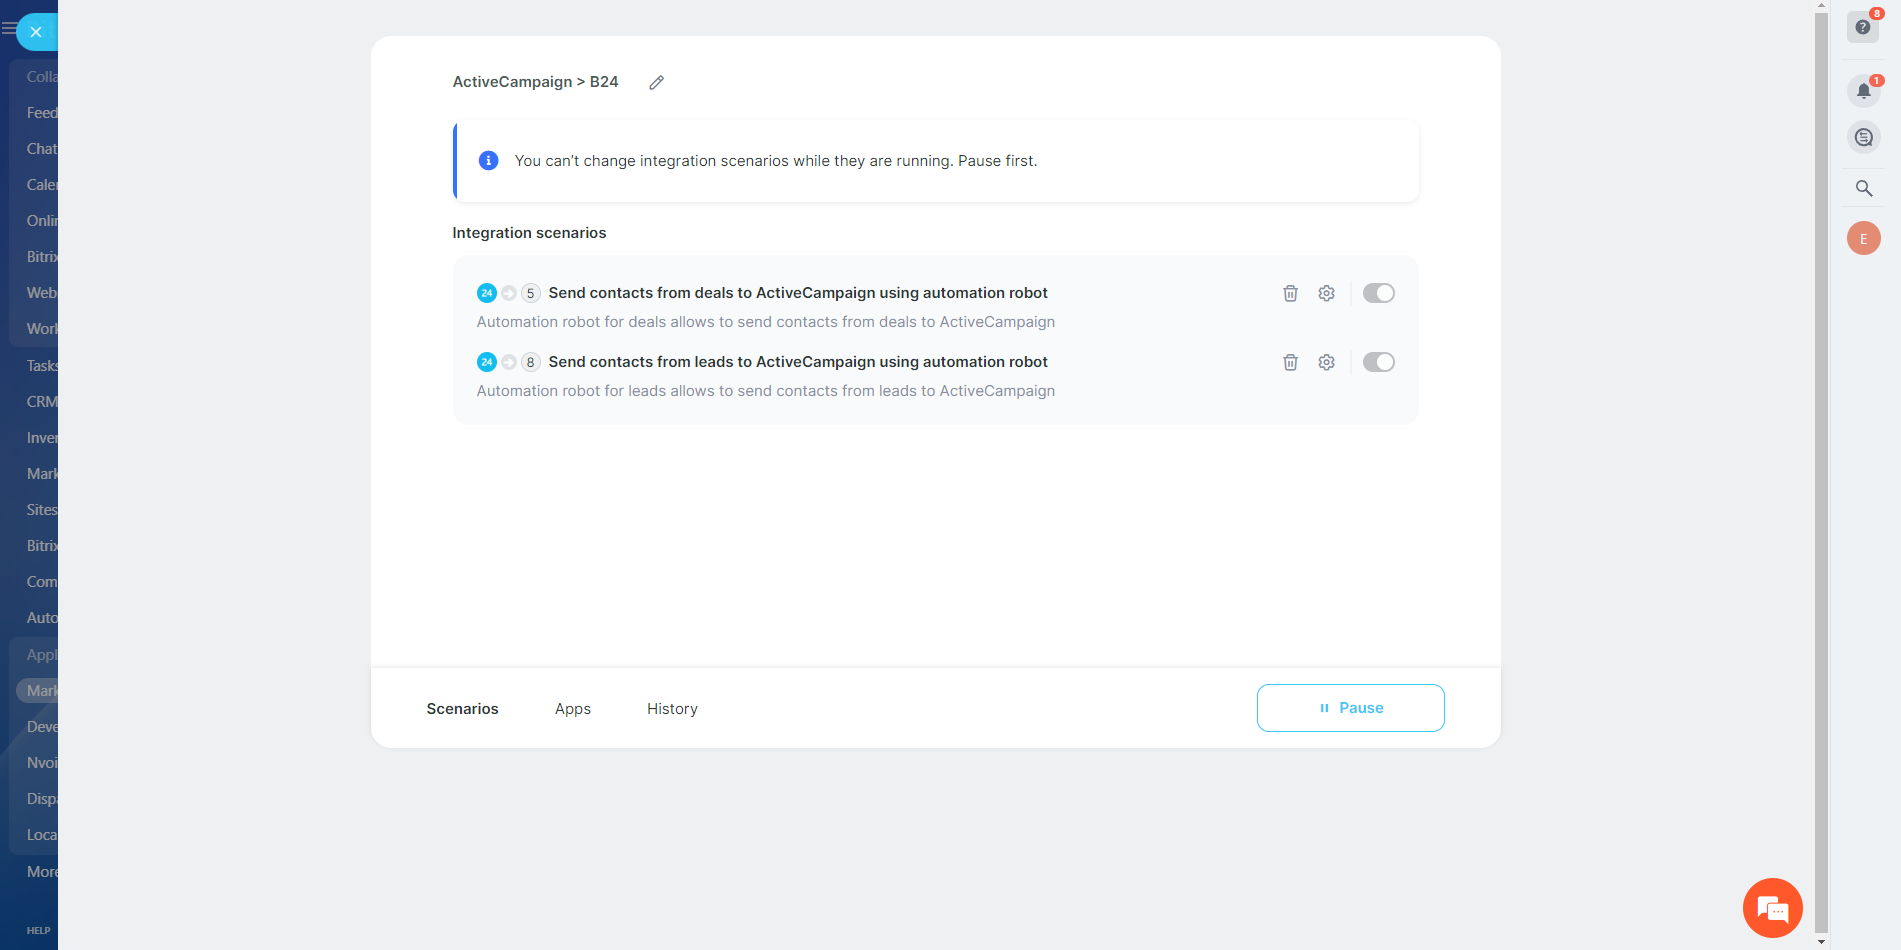This screenshot has width=1901, height=950.
Task: Toggle the leads scenario switch
Action: pos(1378,362)
